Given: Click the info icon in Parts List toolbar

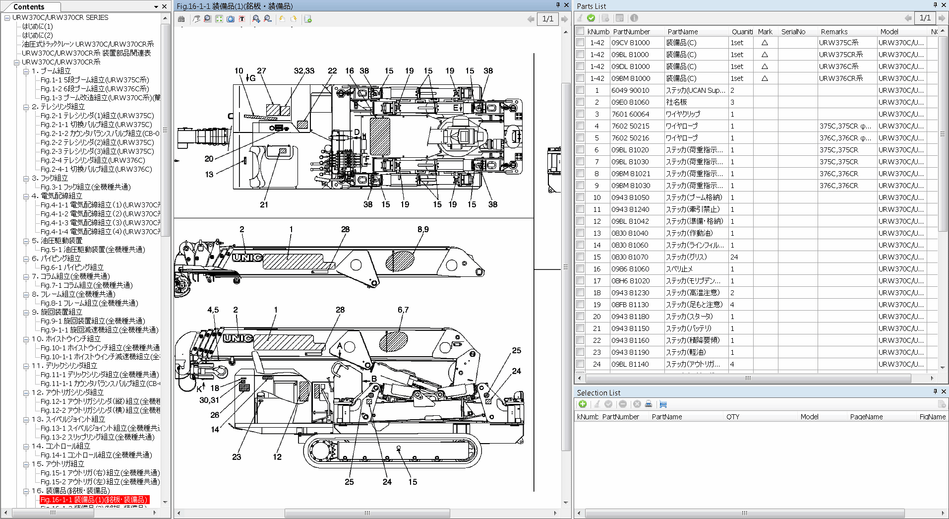Looking at the screenshot, I should coord(634,18).
